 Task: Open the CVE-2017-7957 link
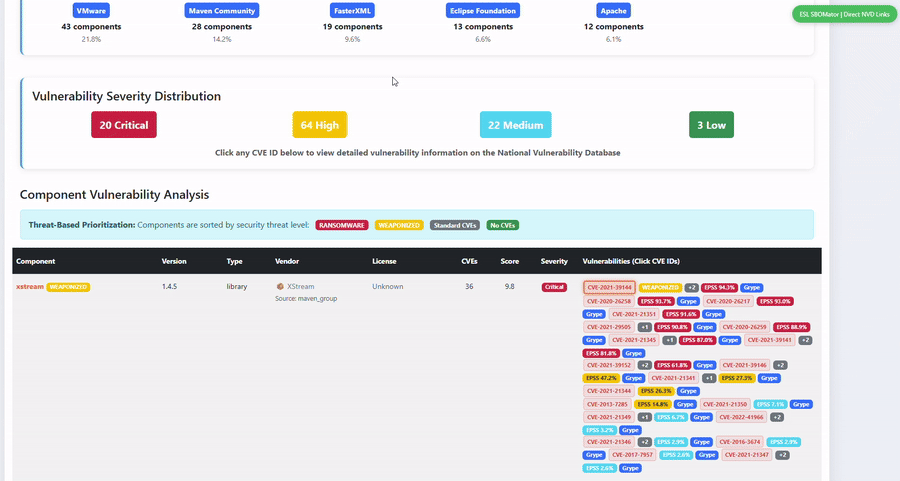[x=632, y=455]
